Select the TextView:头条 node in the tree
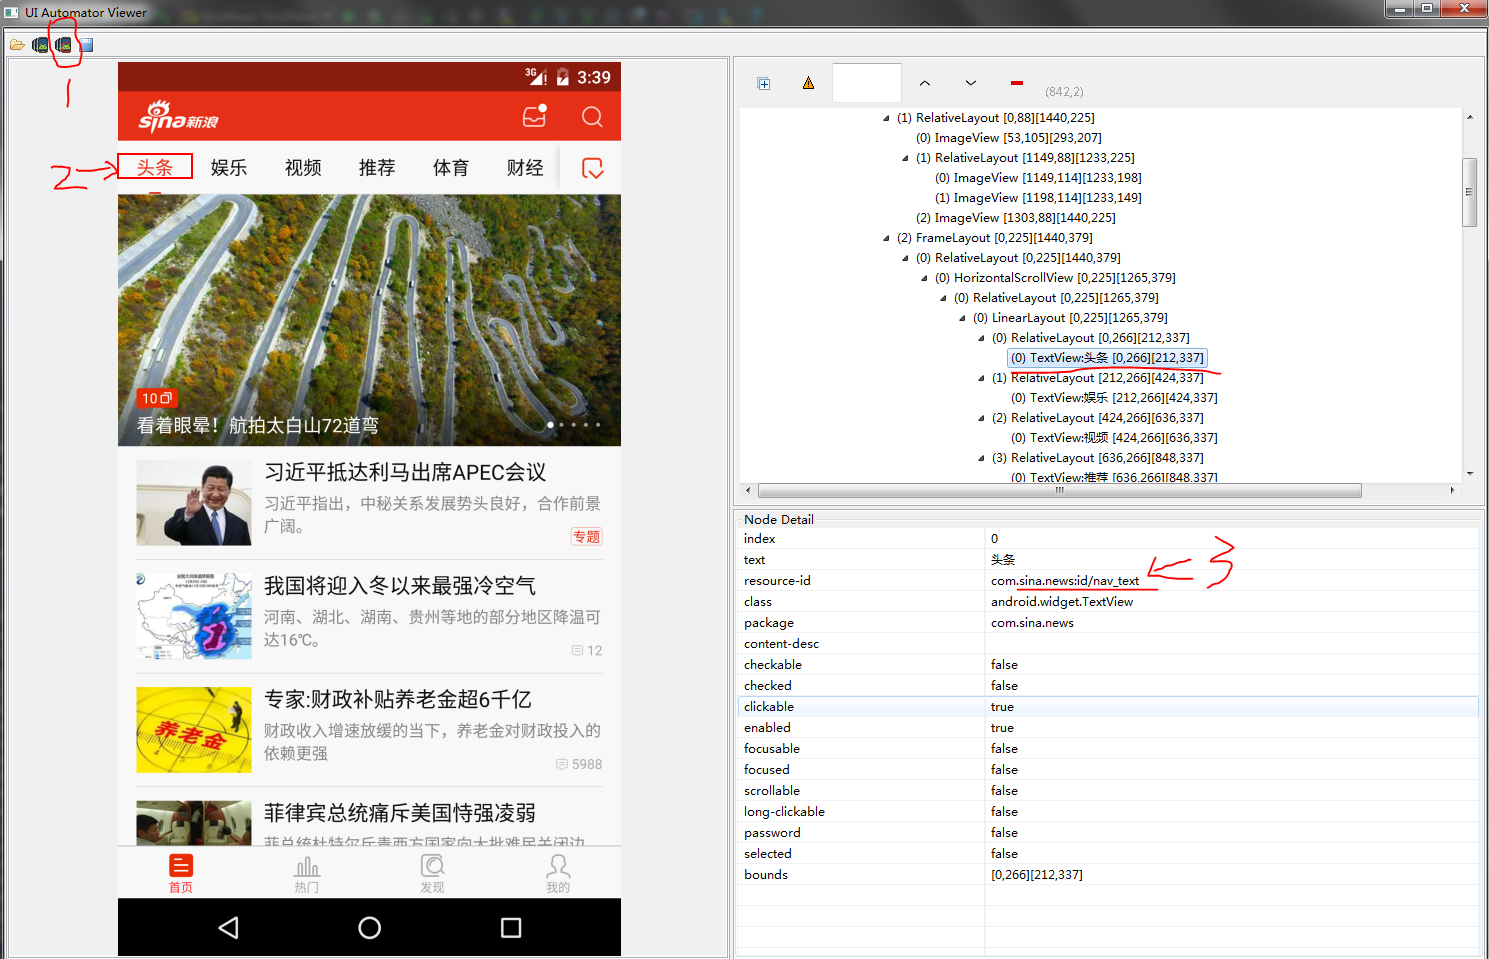 [1106, 357]
